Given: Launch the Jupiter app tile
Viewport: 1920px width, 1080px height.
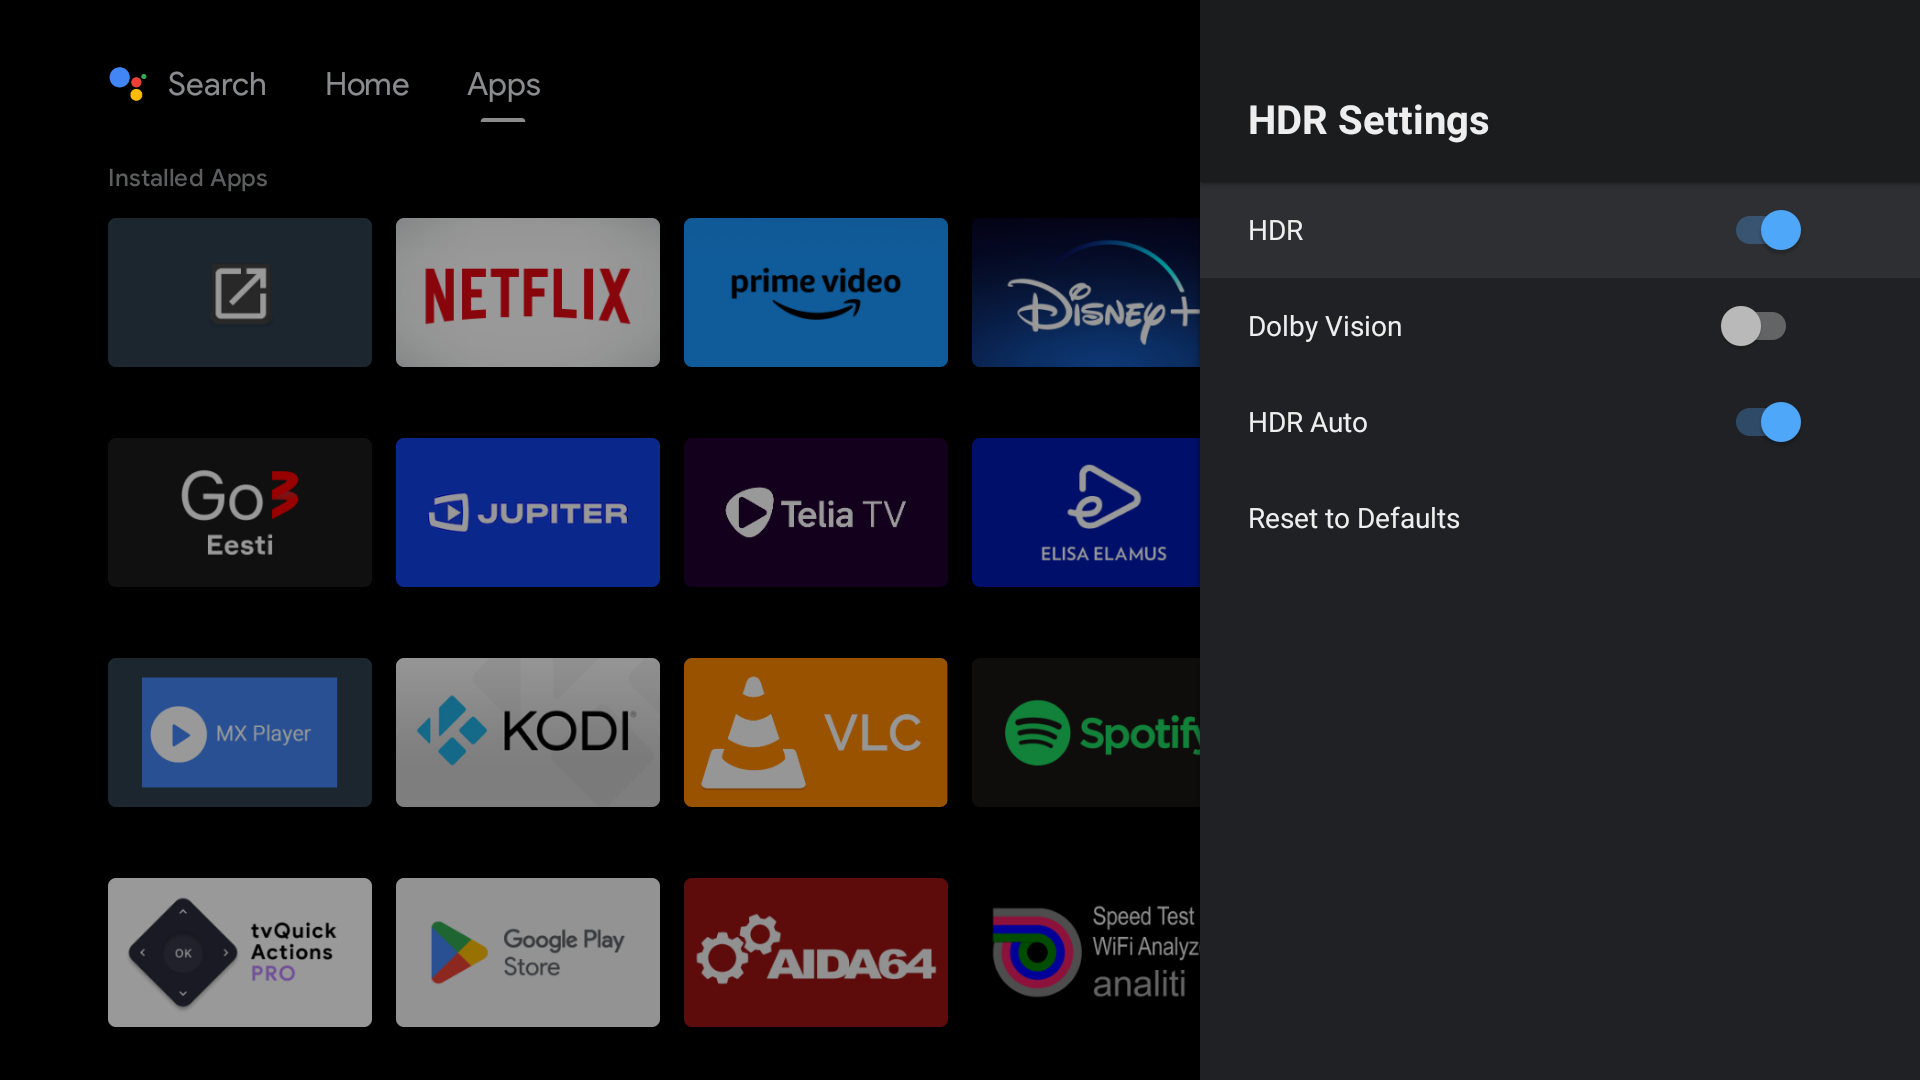Looking at the screenshot, I should coord(527,512).
